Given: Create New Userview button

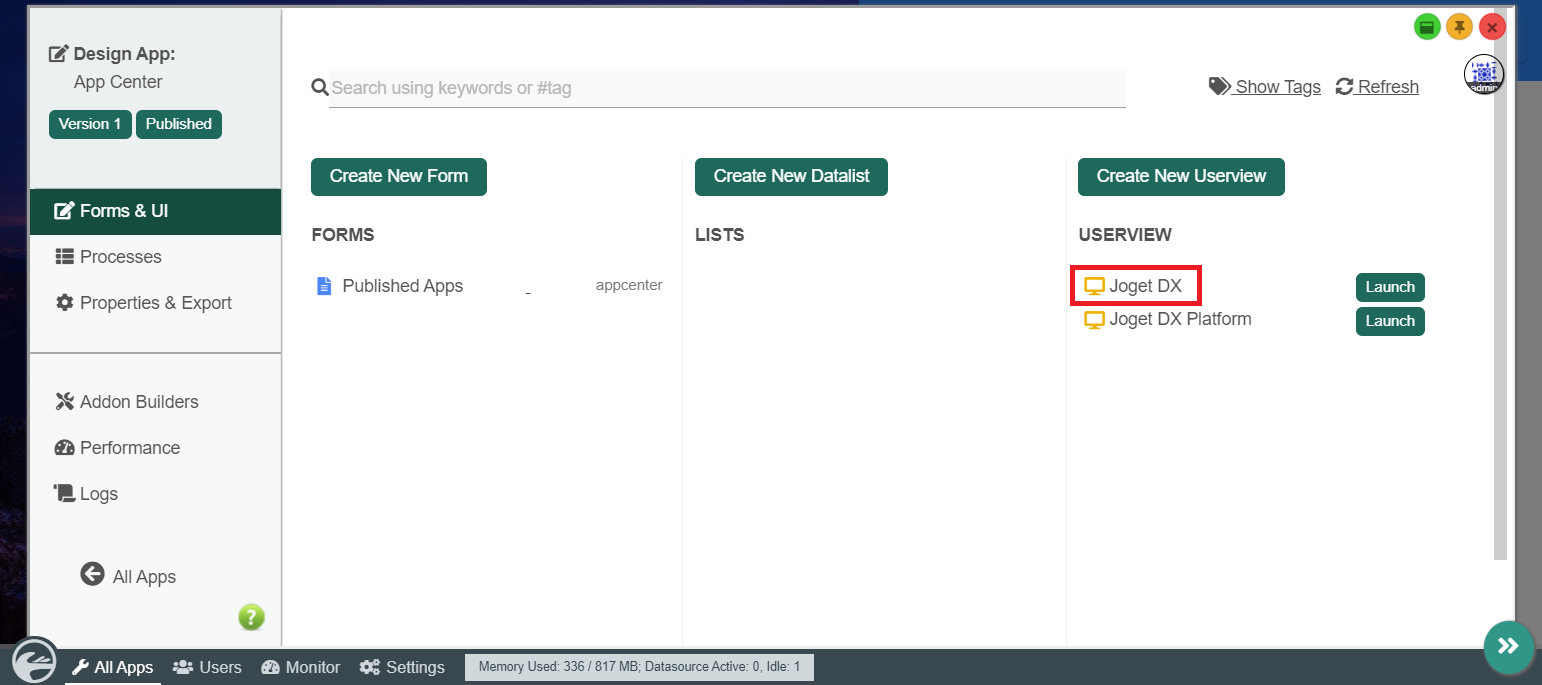Looking at the screenshot, I should (1181, 176).
